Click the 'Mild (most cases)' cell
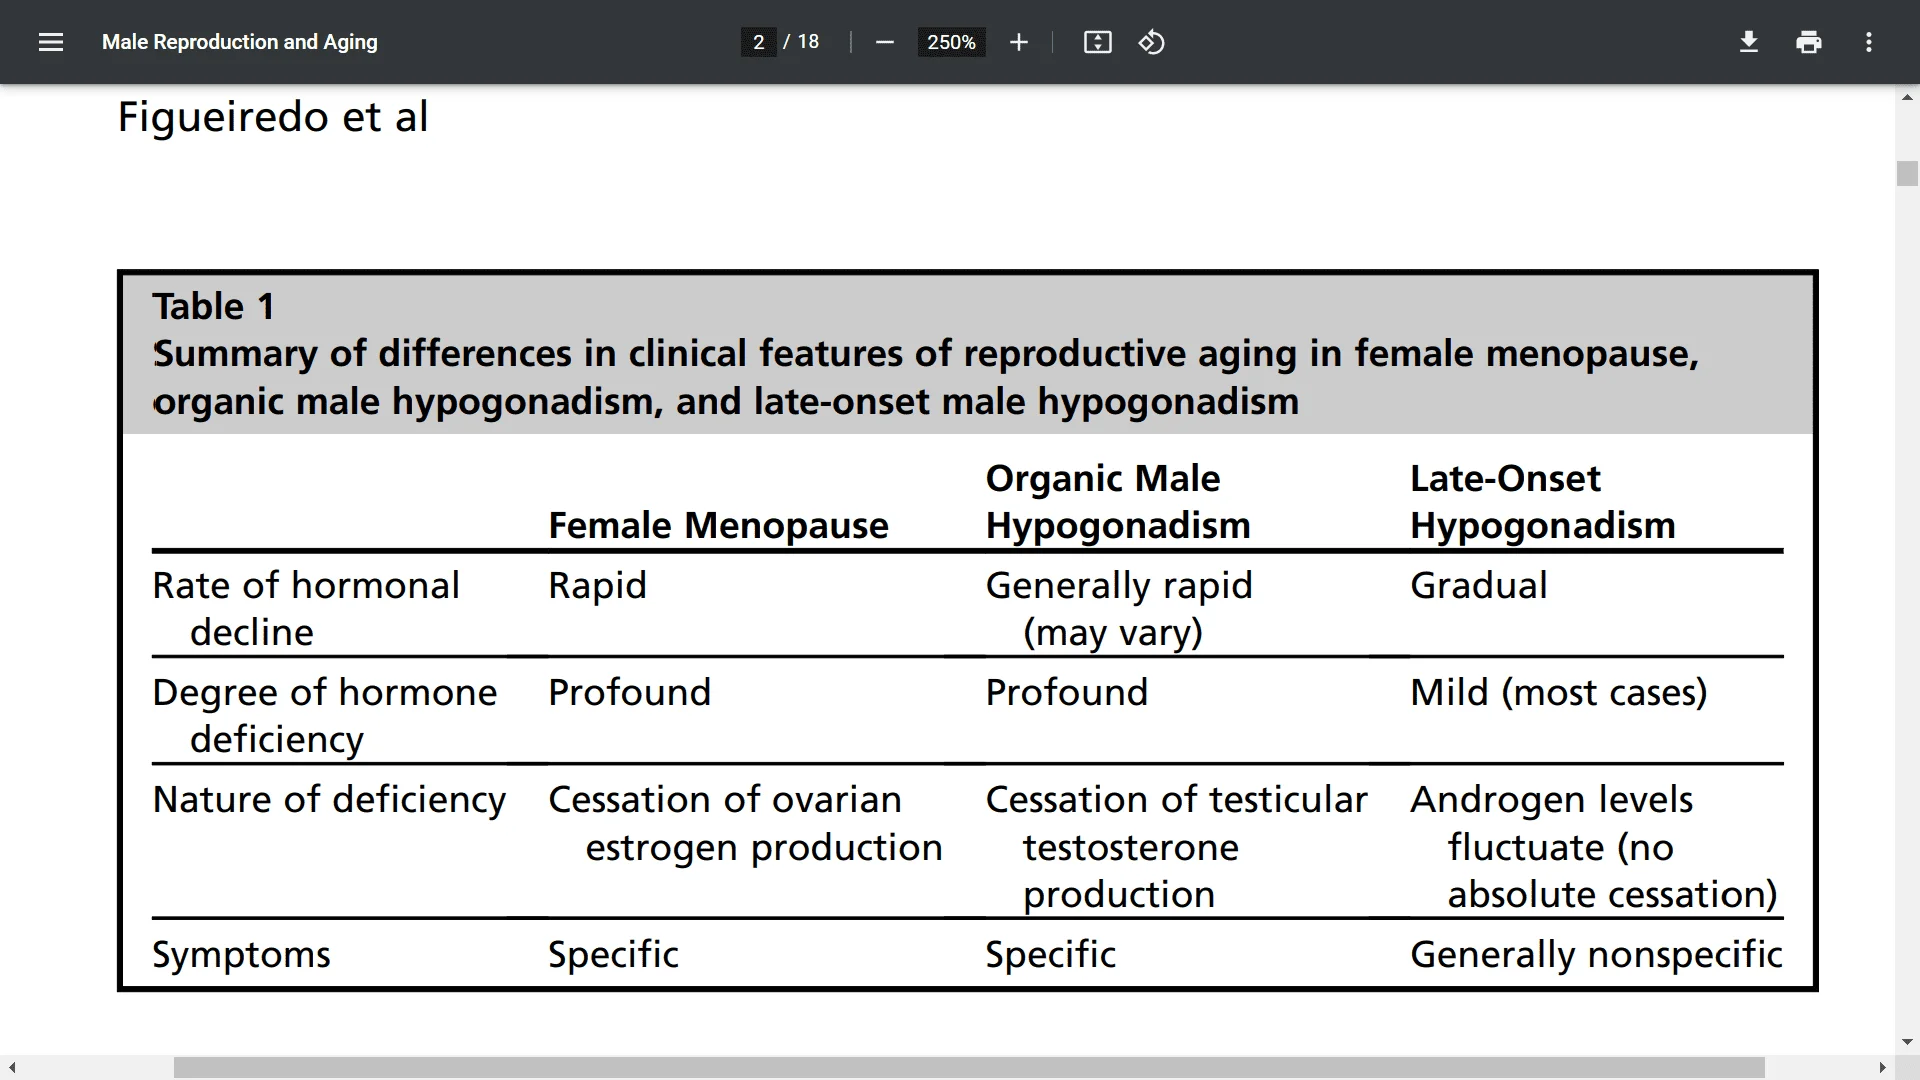The image size is (1920, 1080). pyautogui.click(x=1559, y=692)
